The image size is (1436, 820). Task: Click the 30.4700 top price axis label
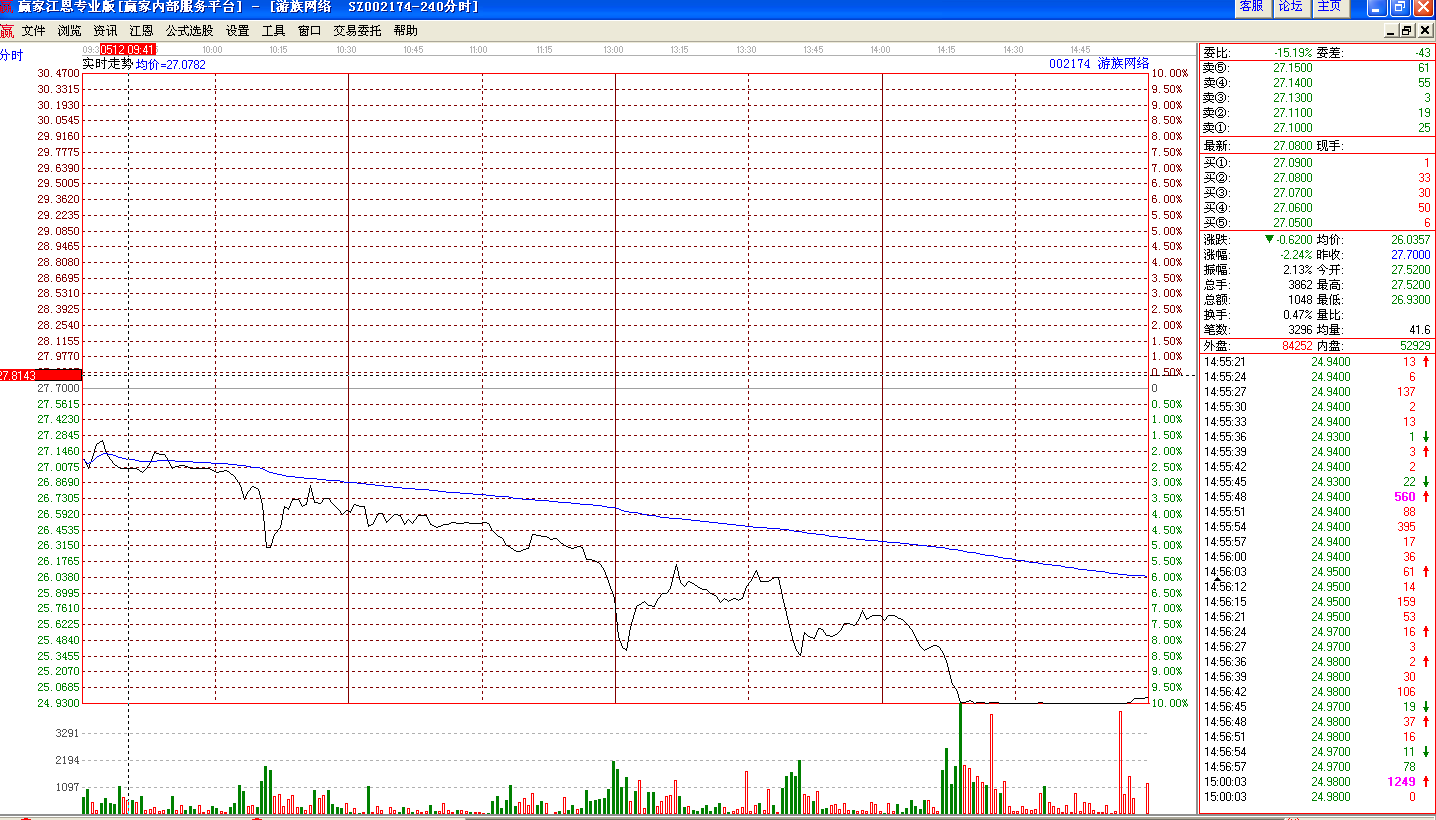point(58,73)
